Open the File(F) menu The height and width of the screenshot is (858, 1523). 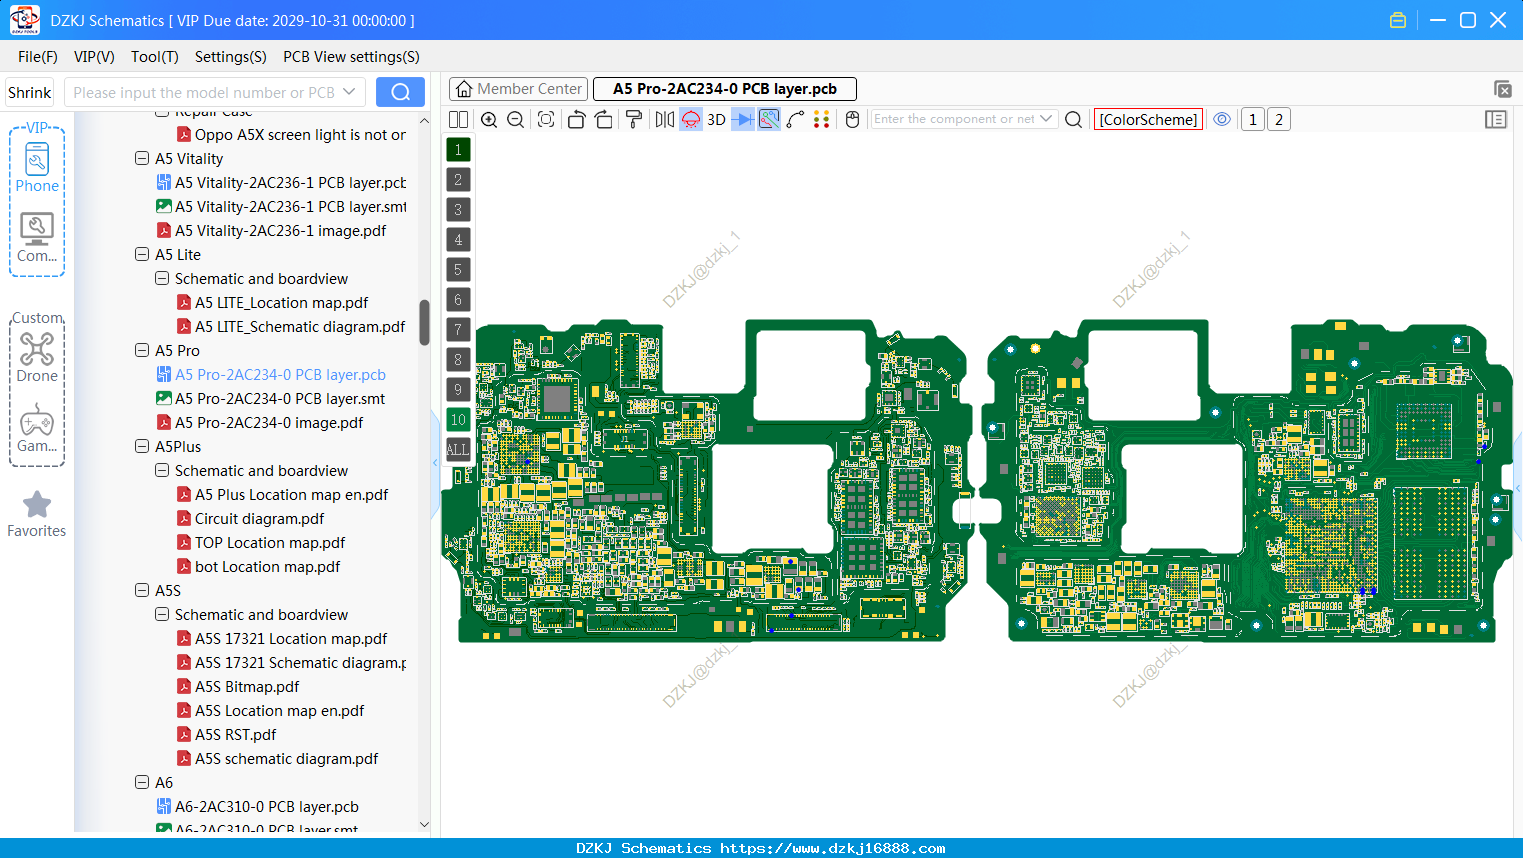38,57
